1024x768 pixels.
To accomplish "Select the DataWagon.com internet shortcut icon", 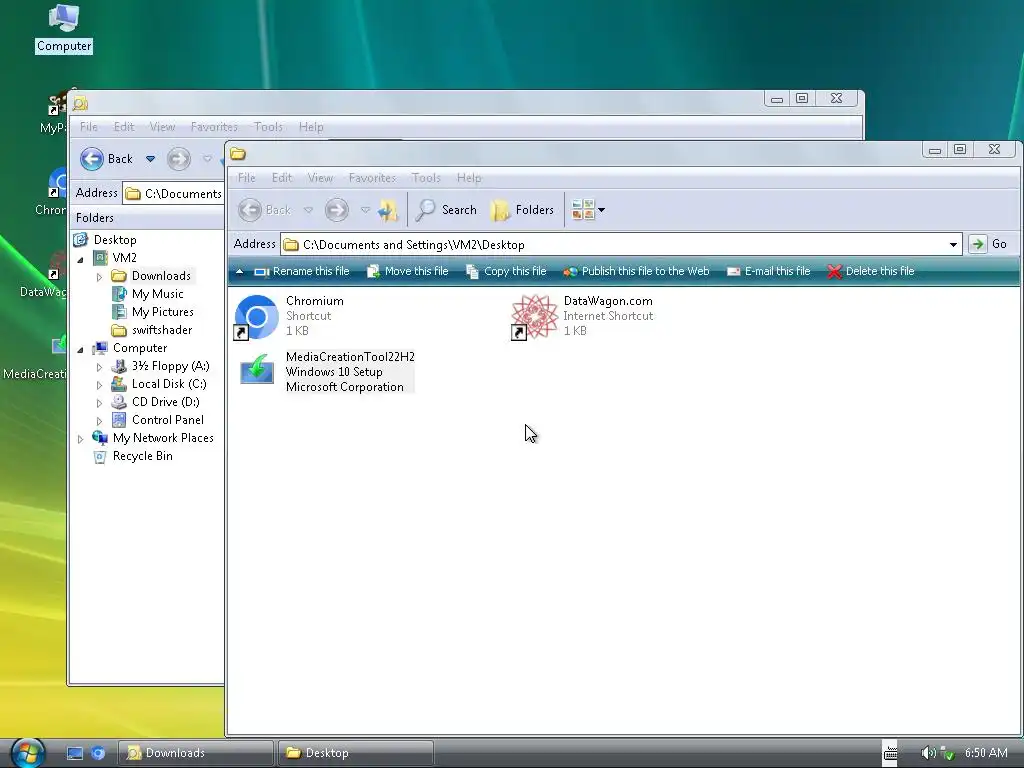I will [534, 317].
